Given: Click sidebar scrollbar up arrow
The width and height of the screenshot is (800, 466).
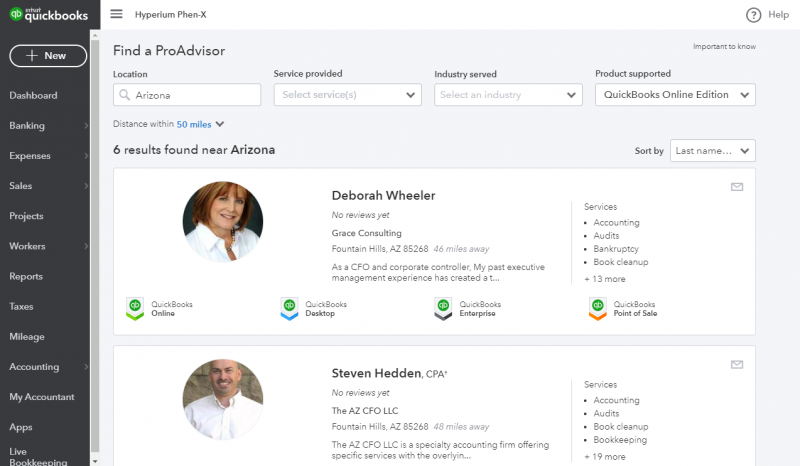Looking at the screenshot, I should [x=95, y=35].
